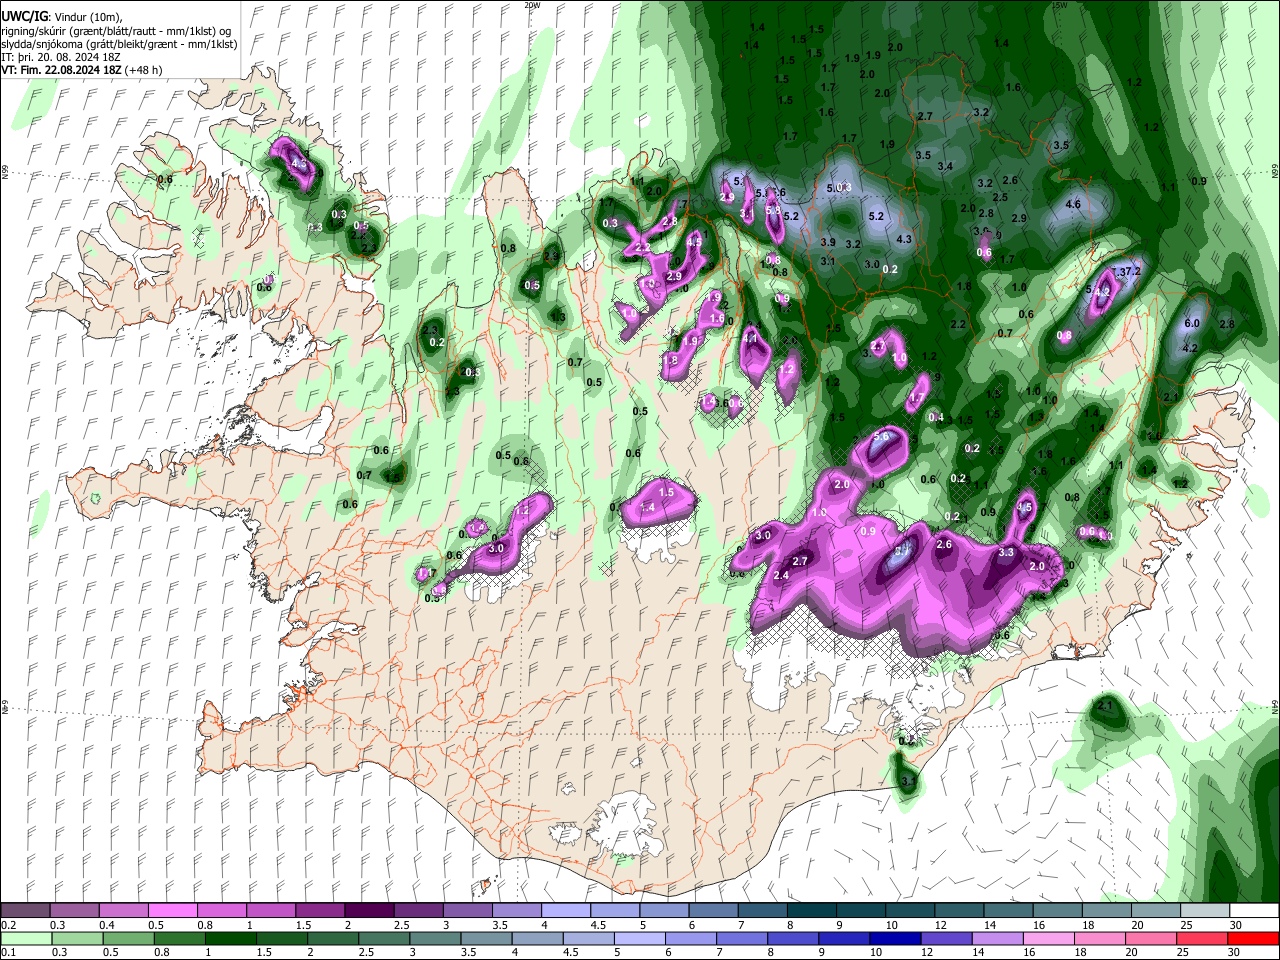Click the '2.1' value off the southeast coast

1105,706
